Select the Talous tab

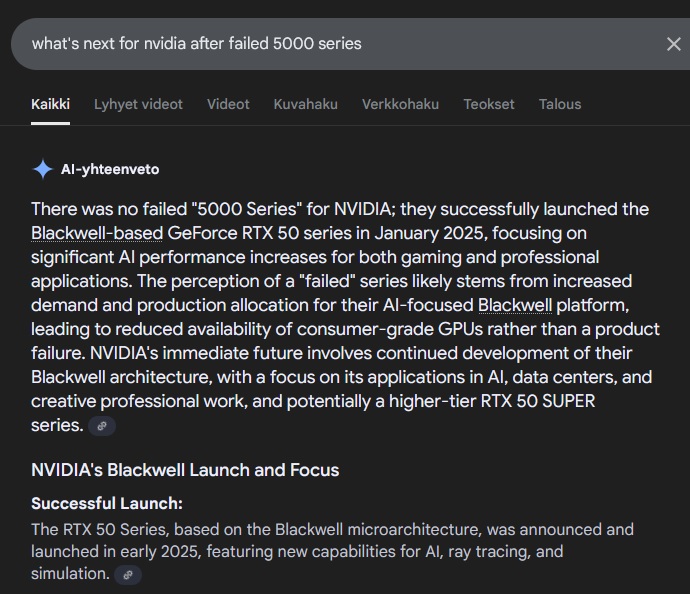pyautogui.click(x=560, y=104)
